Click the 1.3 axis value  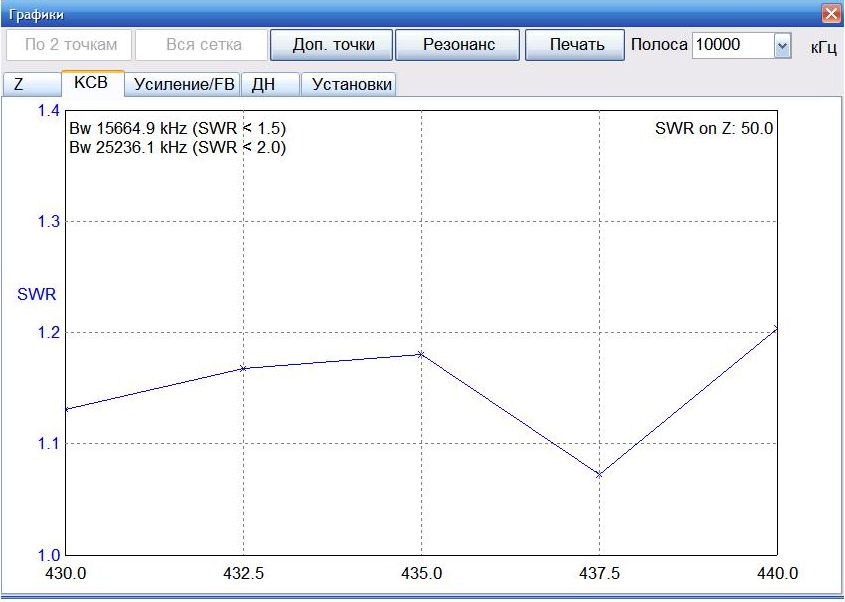coord(49,222)
